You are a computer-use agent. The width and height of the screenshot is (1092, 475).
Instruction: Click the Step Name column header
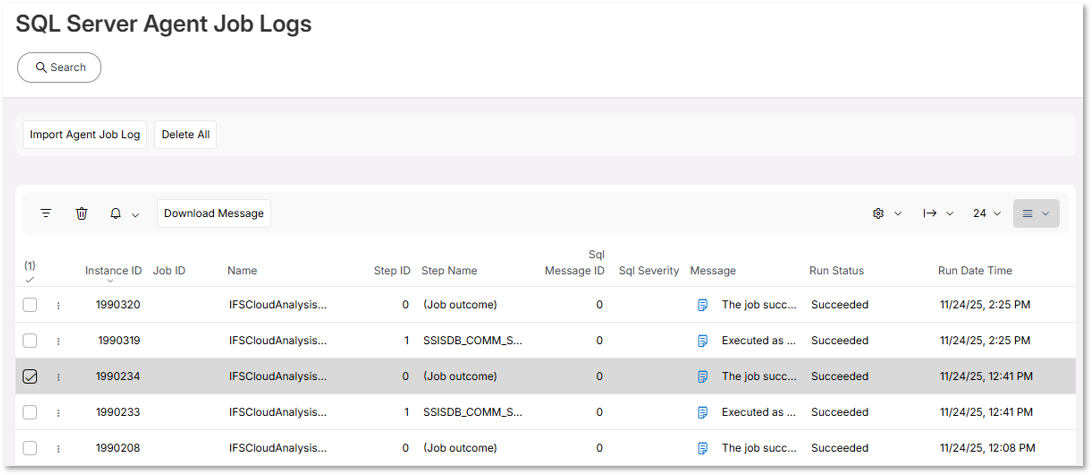(x=449, y=271)
